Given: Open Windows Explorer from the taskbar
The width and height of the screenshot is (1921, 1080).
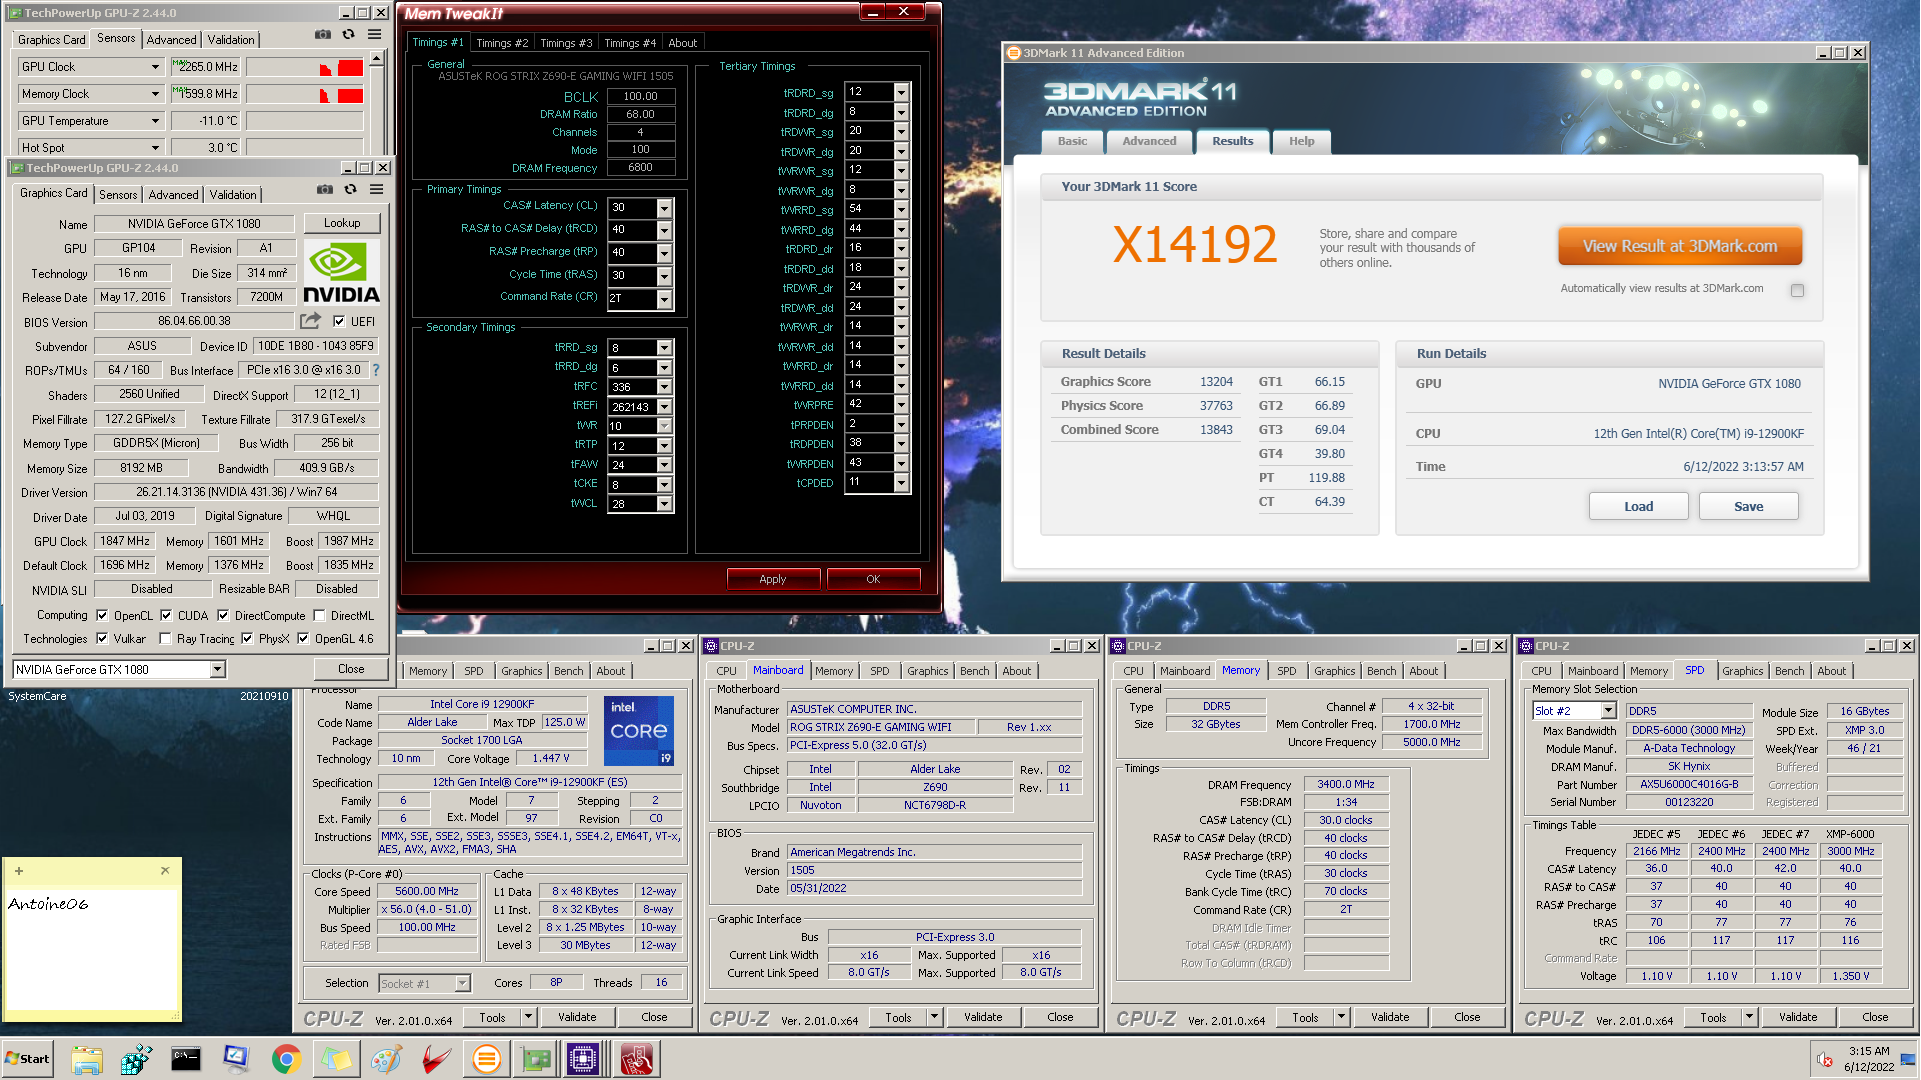Looking at the screenshot, I should pos(87,1059).
